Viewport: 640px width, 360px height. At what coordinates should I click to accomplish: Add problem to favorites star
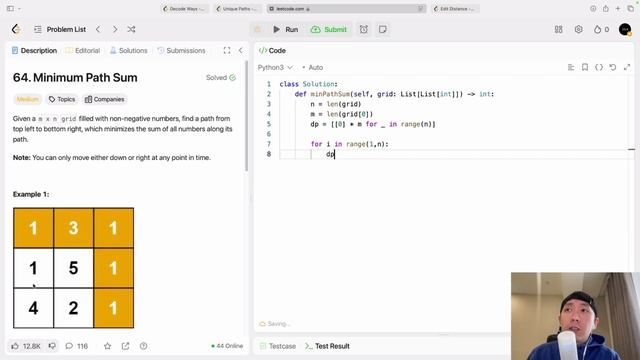(x=107, y=346)
